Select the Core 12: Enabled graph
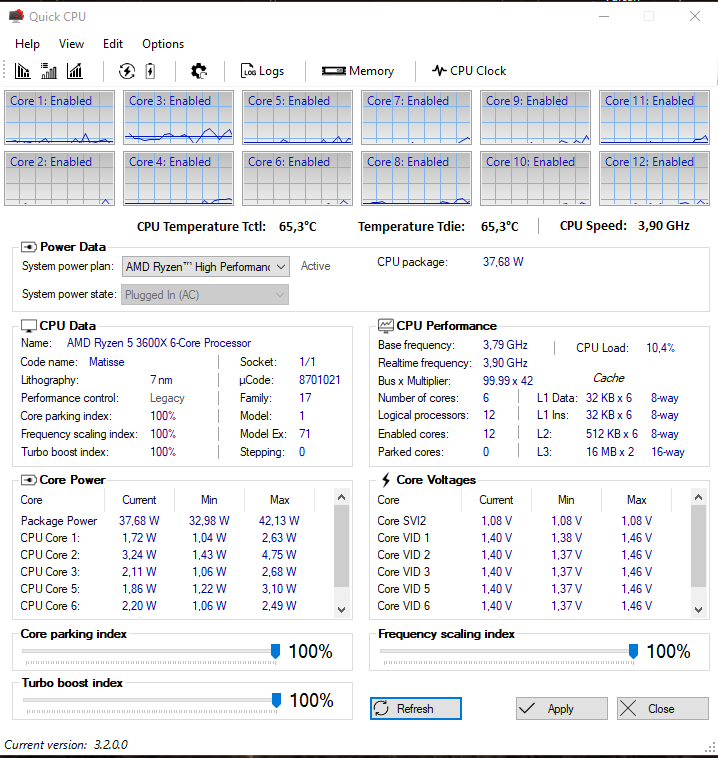718x758 pixels. pos(654,178)
